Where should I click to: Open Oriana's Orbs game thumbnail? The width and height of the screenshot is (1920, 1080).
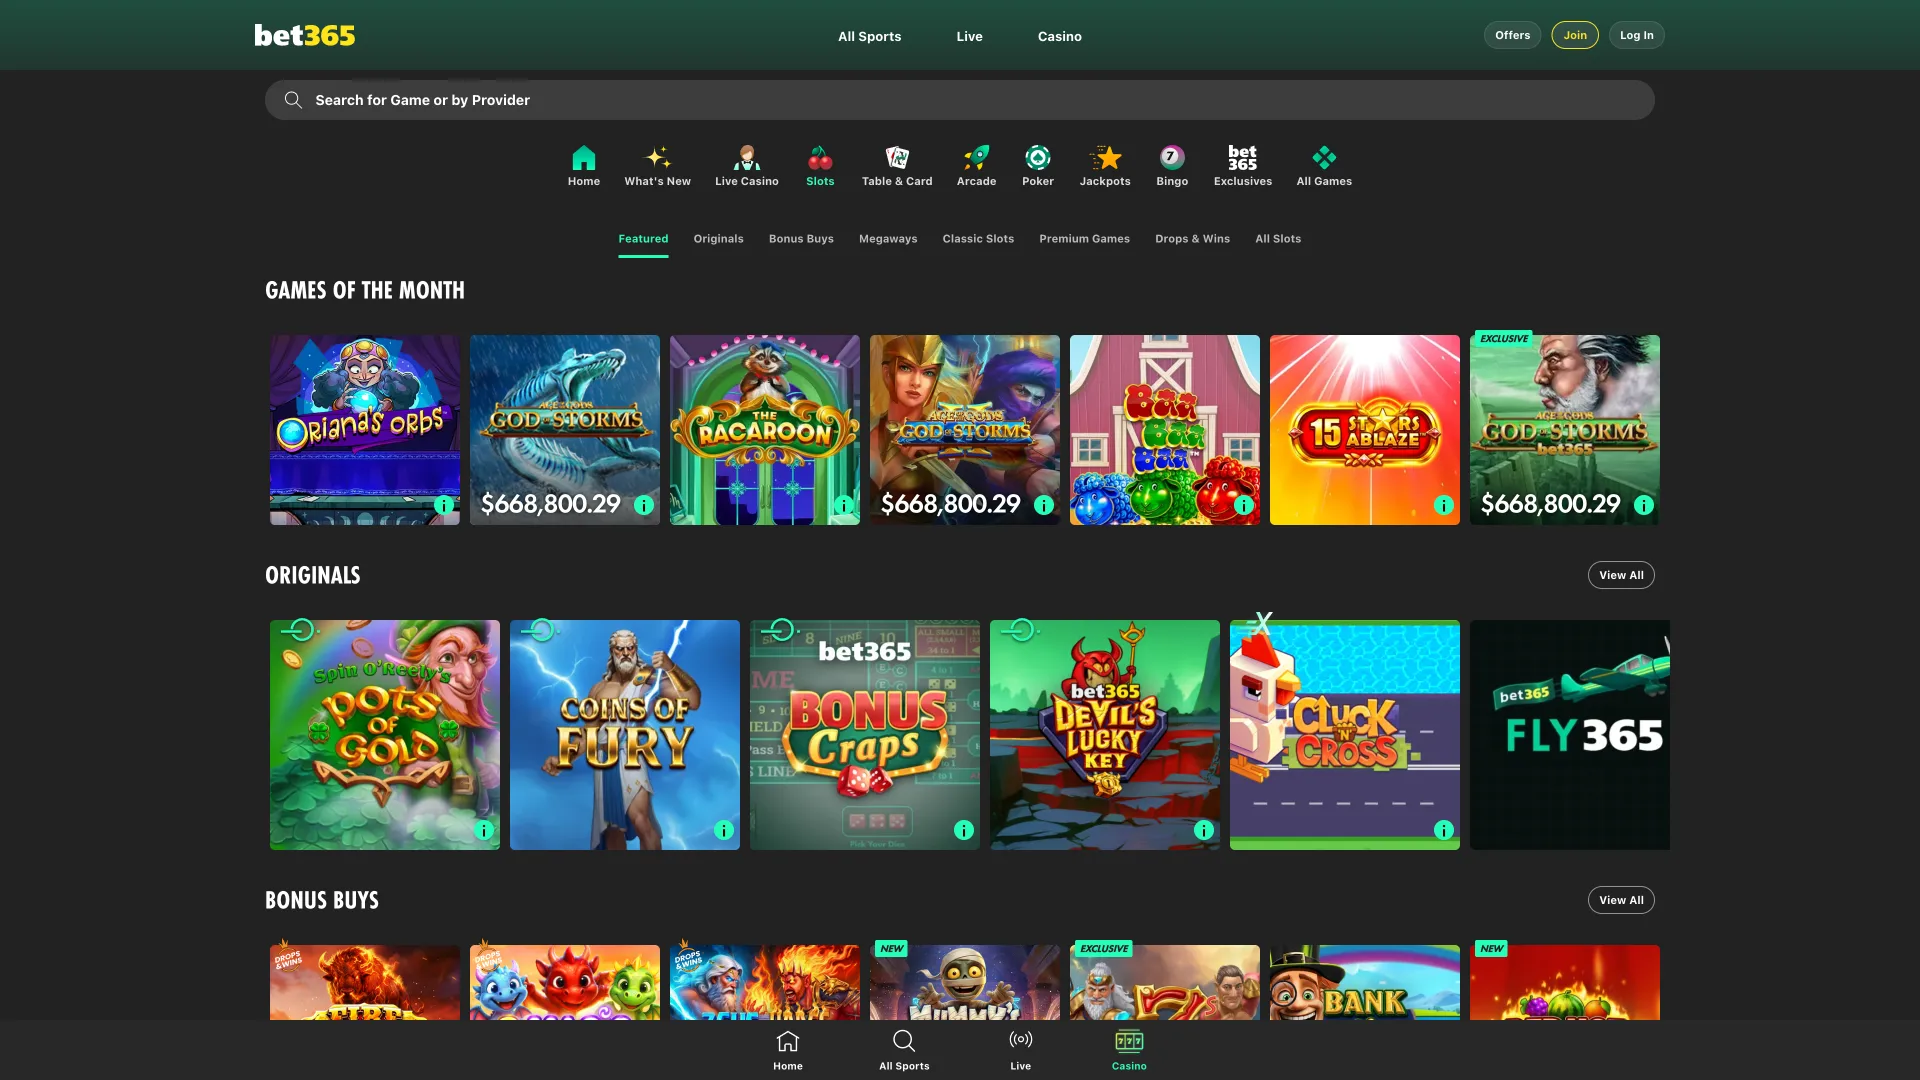click(365, 430)
